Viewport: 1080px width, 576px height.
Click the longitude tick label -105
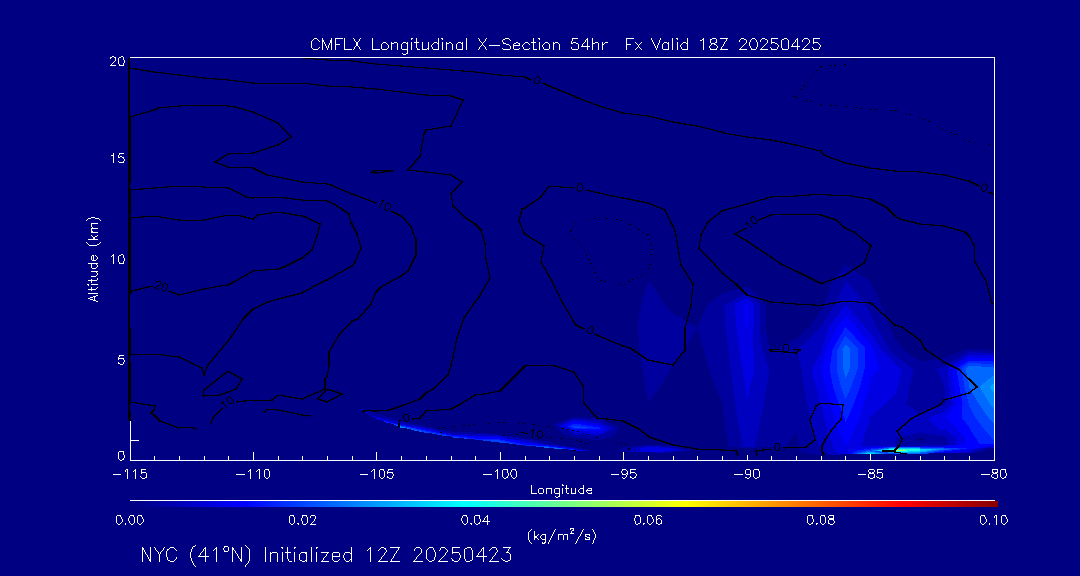(376, 475)
